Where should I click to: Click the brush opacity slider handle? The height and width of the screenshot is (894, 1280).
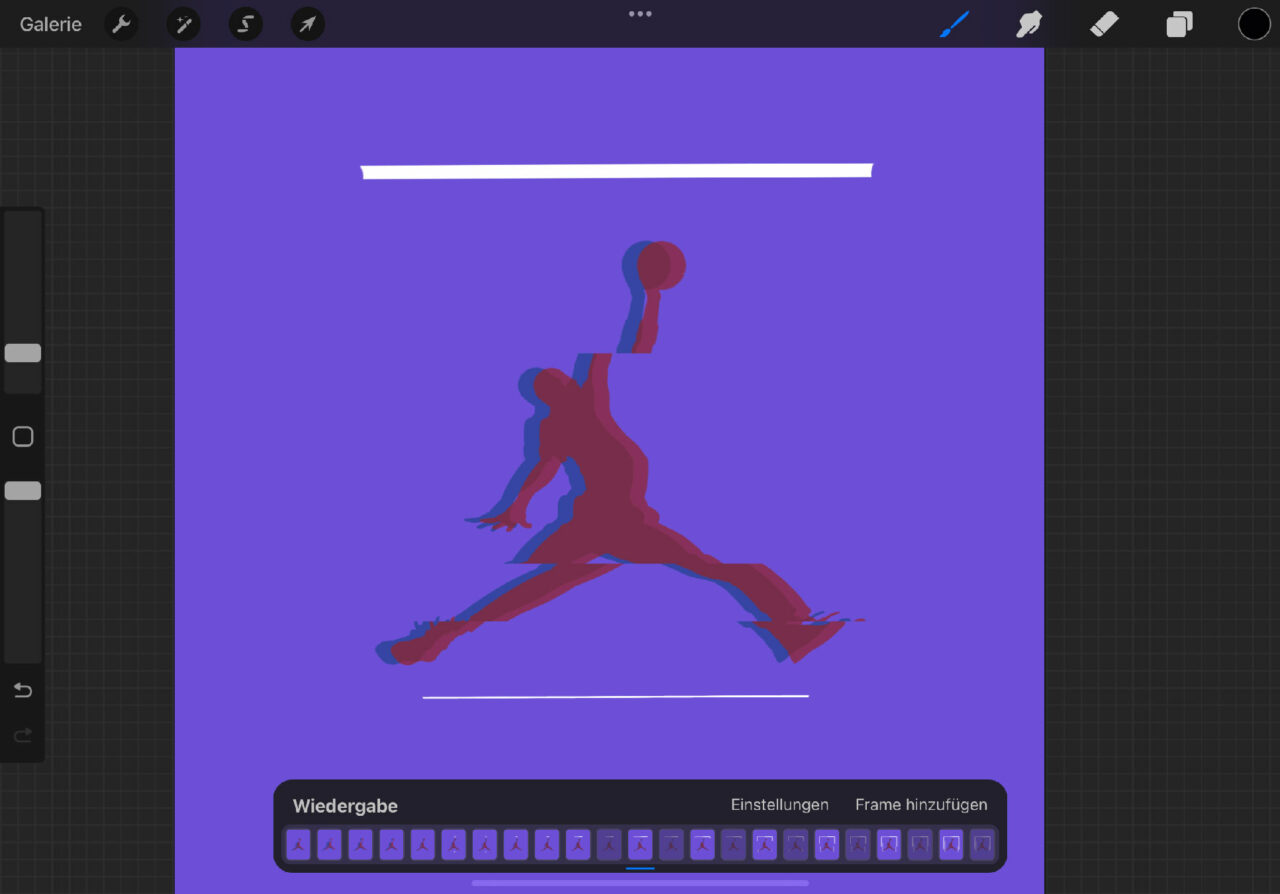point(23,491)
